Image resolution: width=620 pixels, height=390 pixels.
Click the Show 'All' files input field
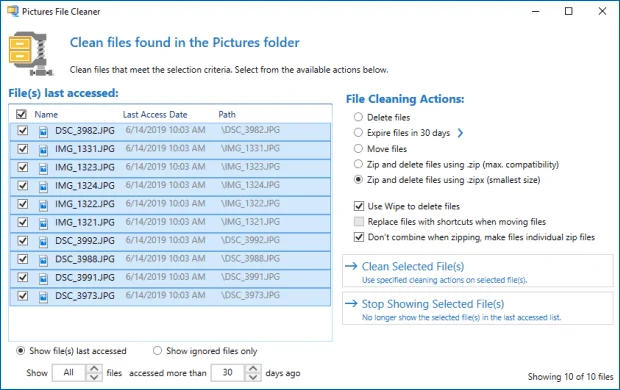tap(69, 373)
